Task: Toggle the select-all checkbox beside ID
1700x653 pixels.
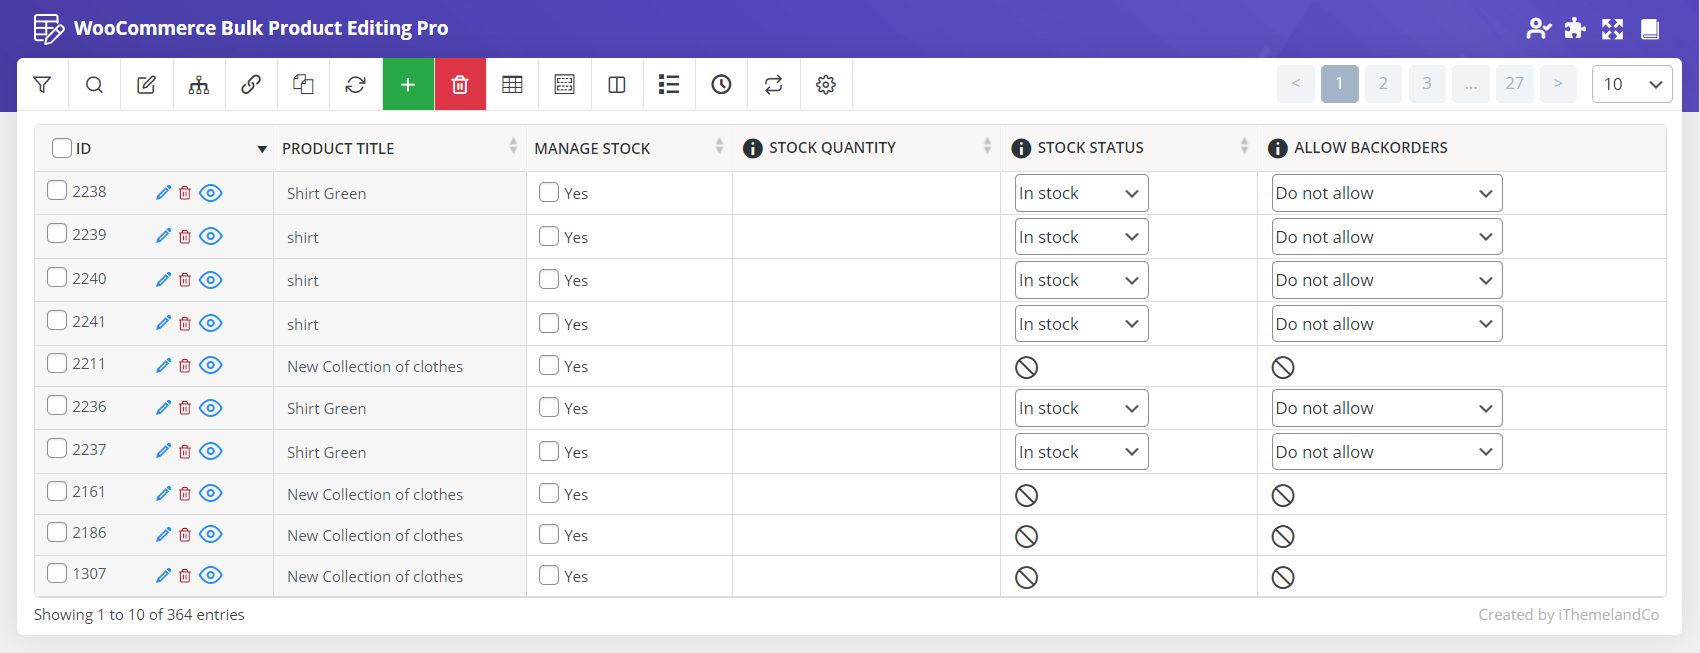Action: tap(62, 148)
